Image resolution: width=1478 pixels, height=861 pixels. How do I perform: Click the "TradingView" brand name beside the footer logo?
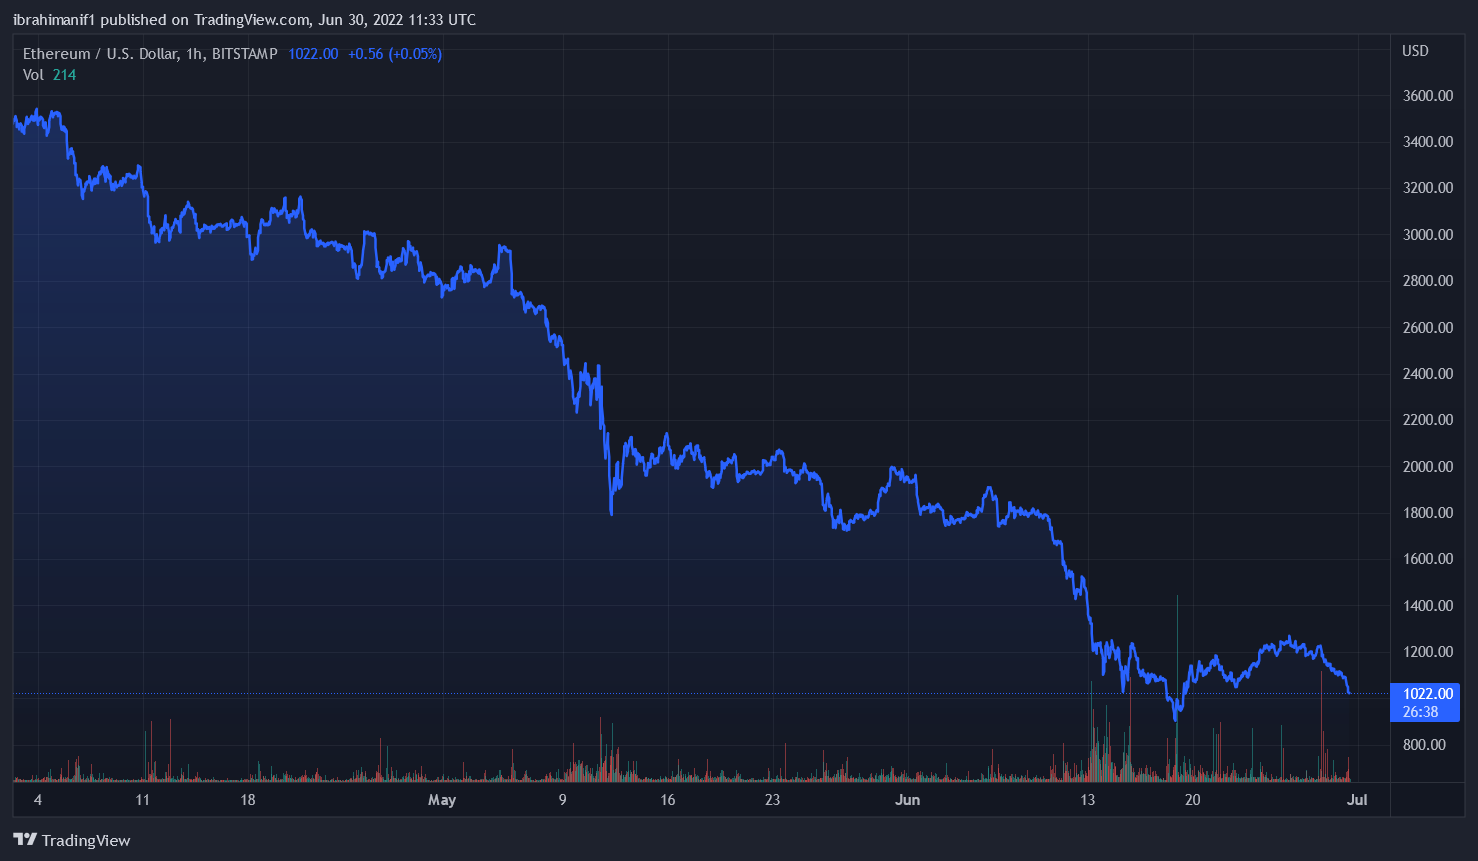point(86,841)
